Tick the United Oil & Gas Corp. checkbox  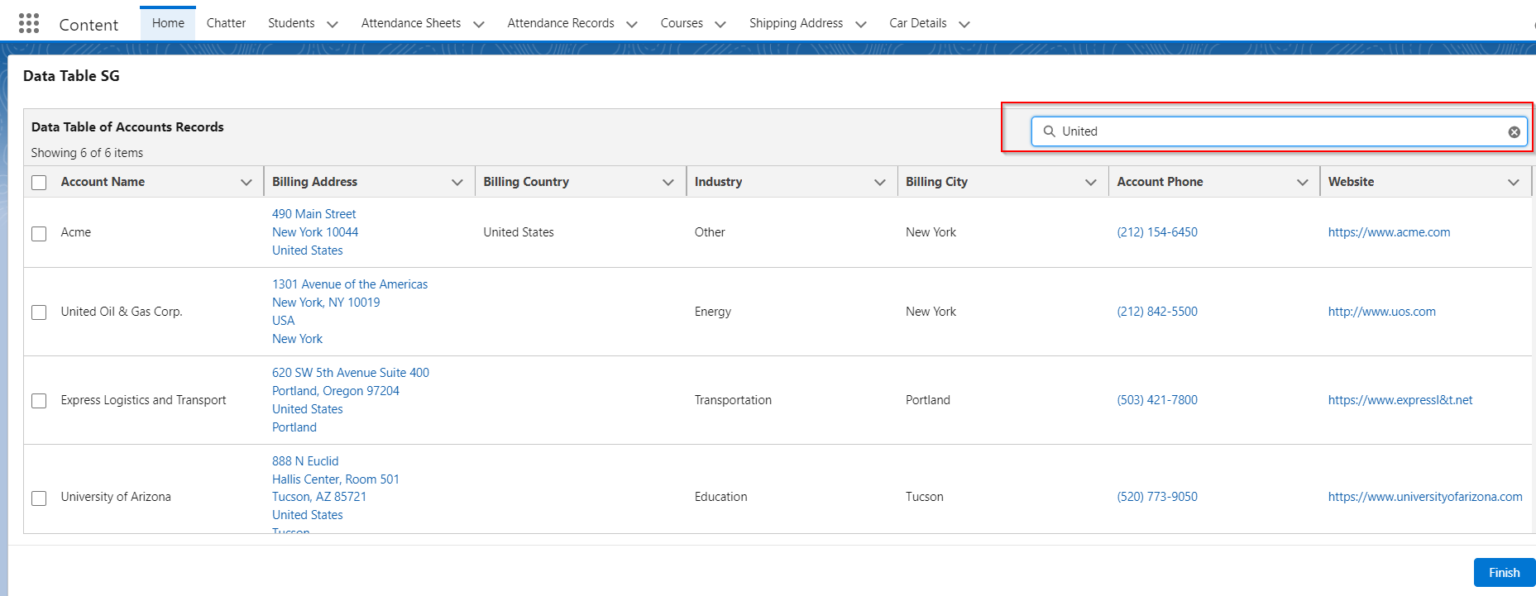(39, 312)
